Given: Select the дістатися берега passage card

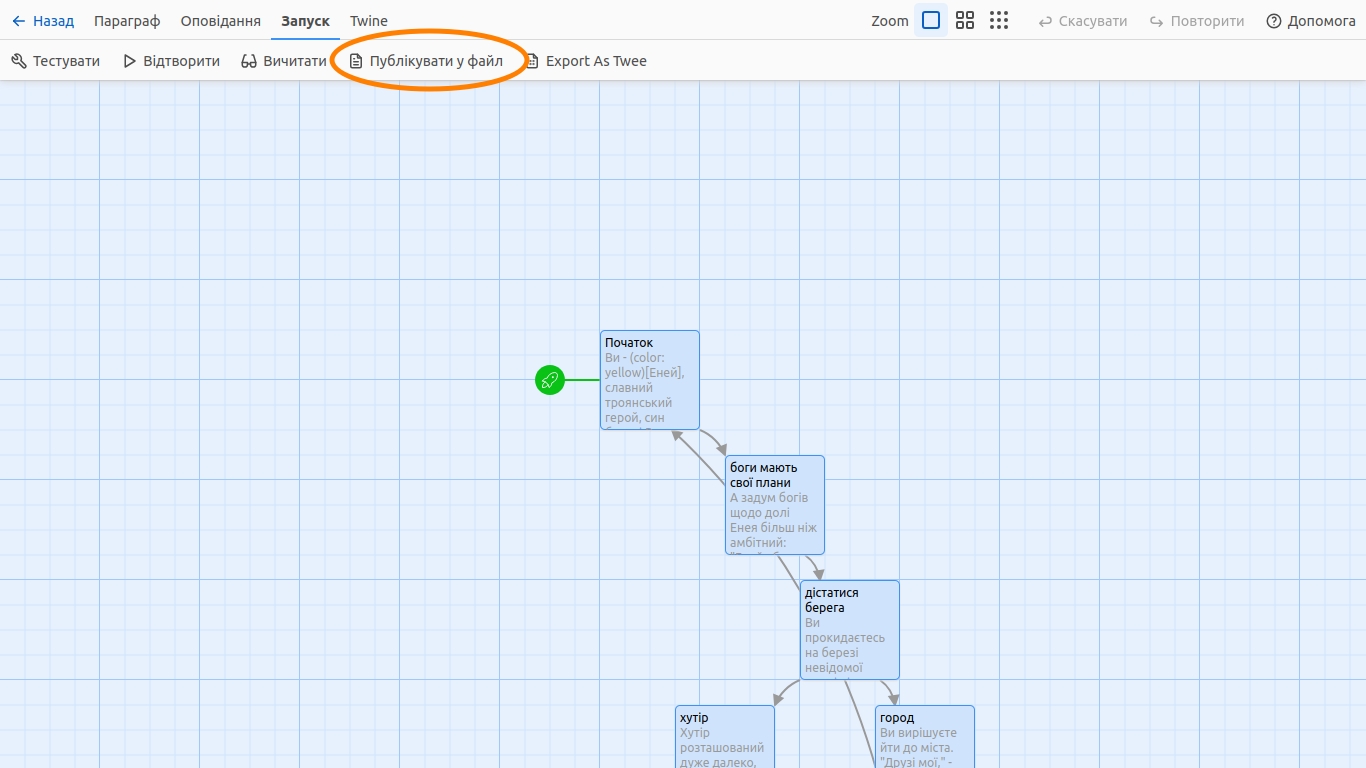Looking at the screenshot, I should tap(849, 630).
